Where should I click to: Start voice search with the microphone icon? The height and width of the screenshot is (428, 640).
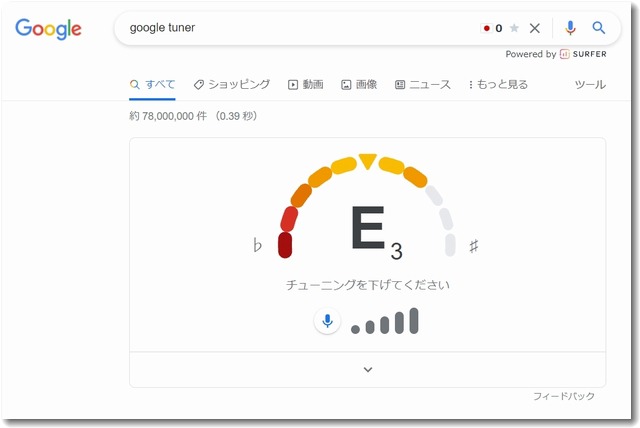(570, 28)
